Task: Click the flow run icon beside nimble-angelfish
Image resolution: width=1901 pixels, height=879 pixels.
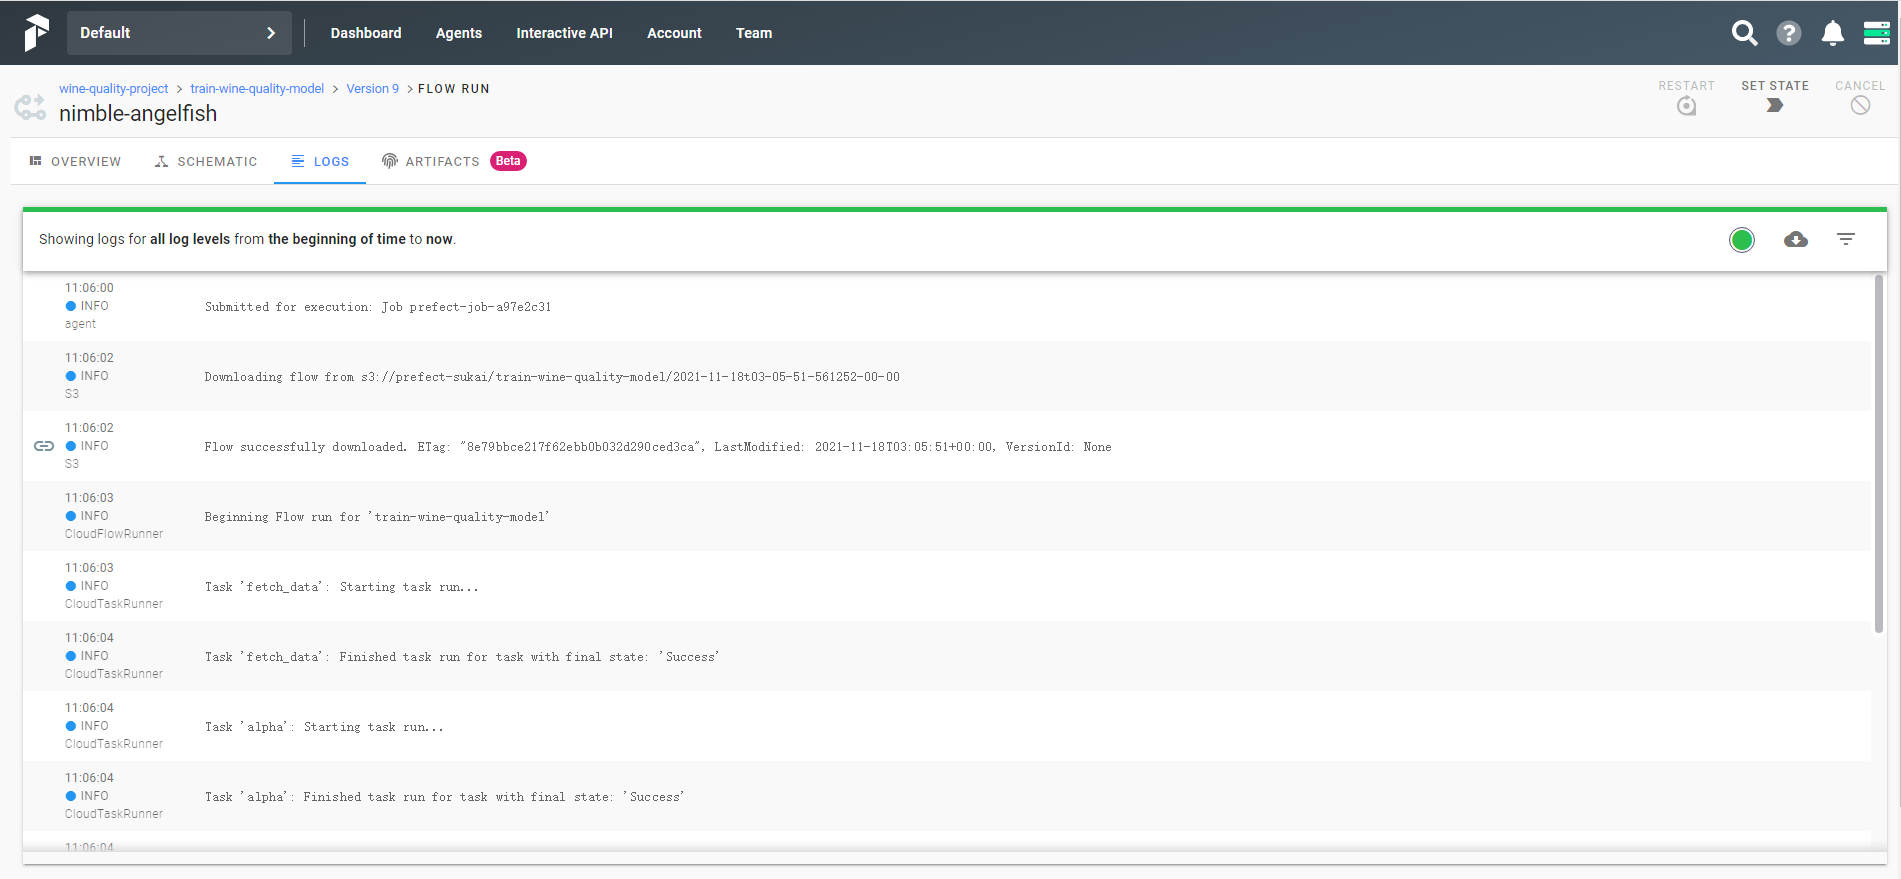Action: coord(30,106)
